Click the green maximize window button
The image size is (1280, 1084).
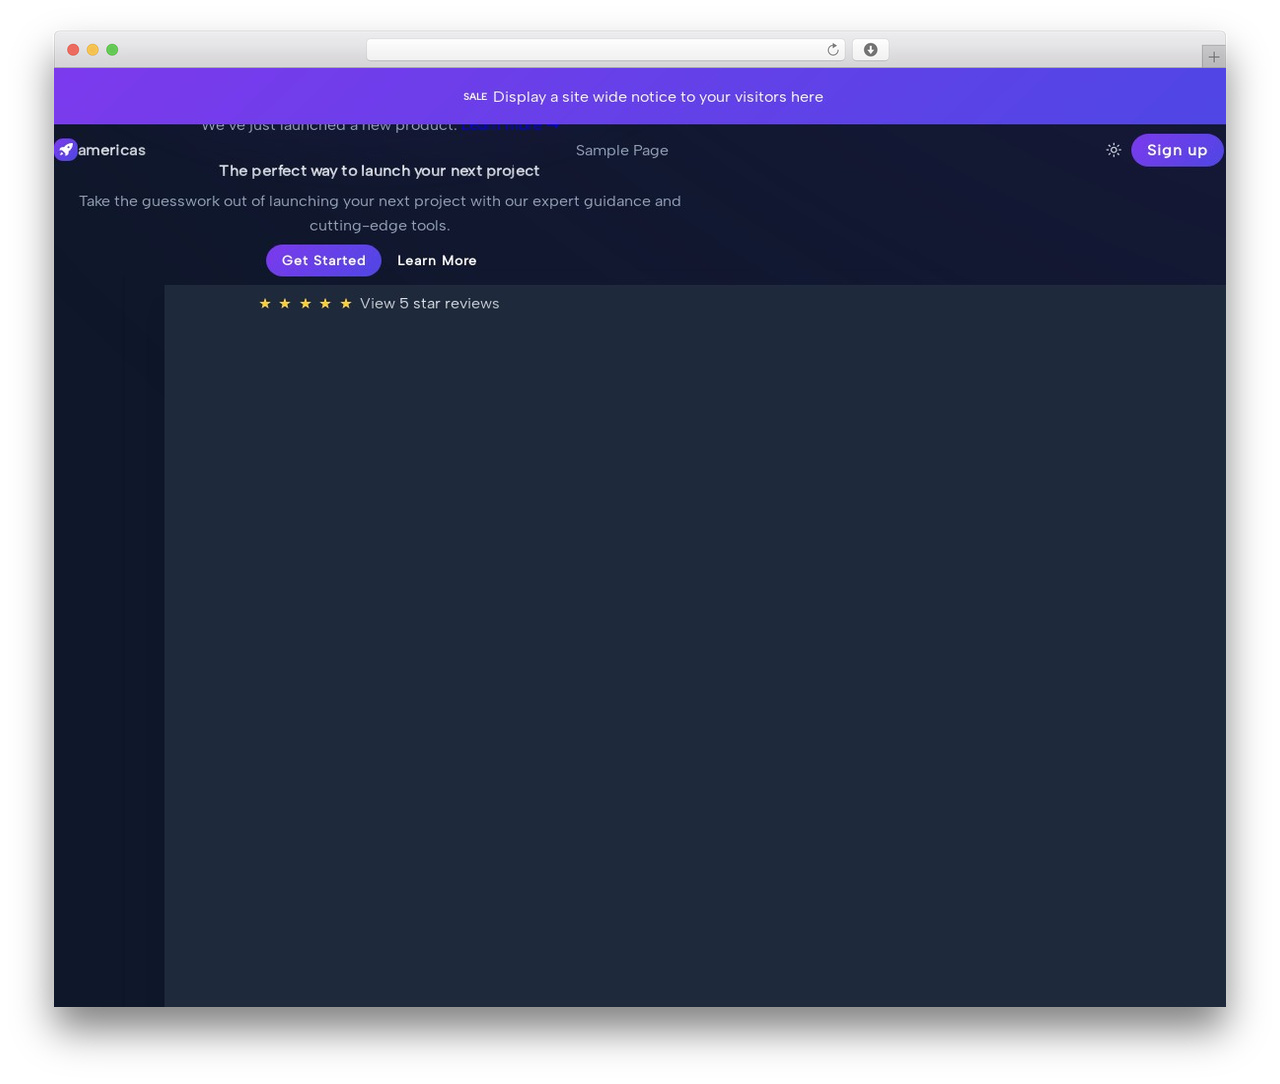(112, 50)
